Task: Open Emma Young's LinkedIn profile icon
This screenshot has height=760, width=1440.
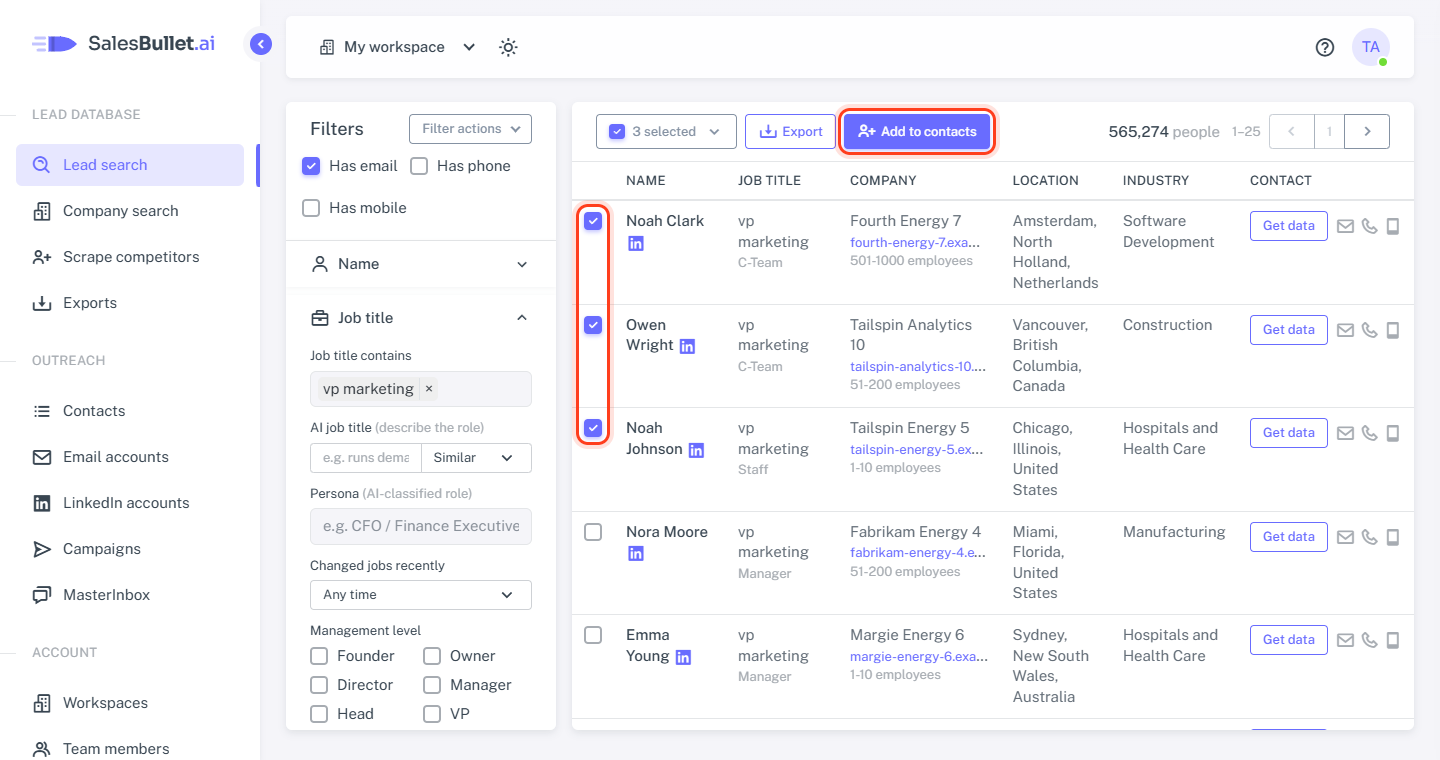Action: click(x=683, y=657)
